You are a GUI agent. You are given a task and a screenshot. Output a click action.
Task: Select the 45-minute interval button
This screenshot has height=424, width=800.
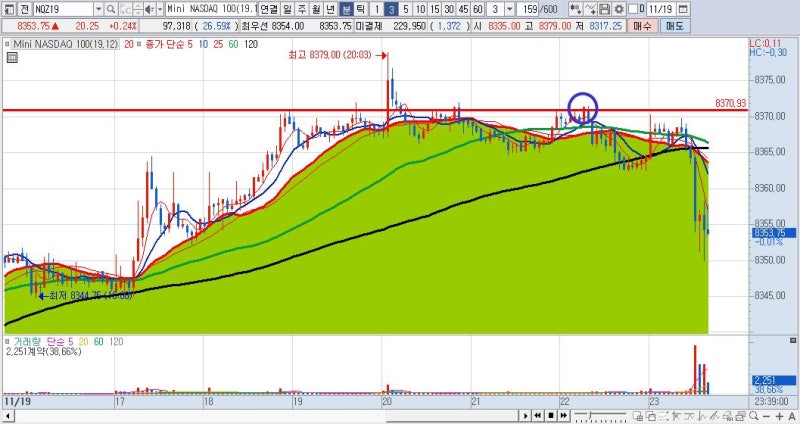tap(463, 9)
